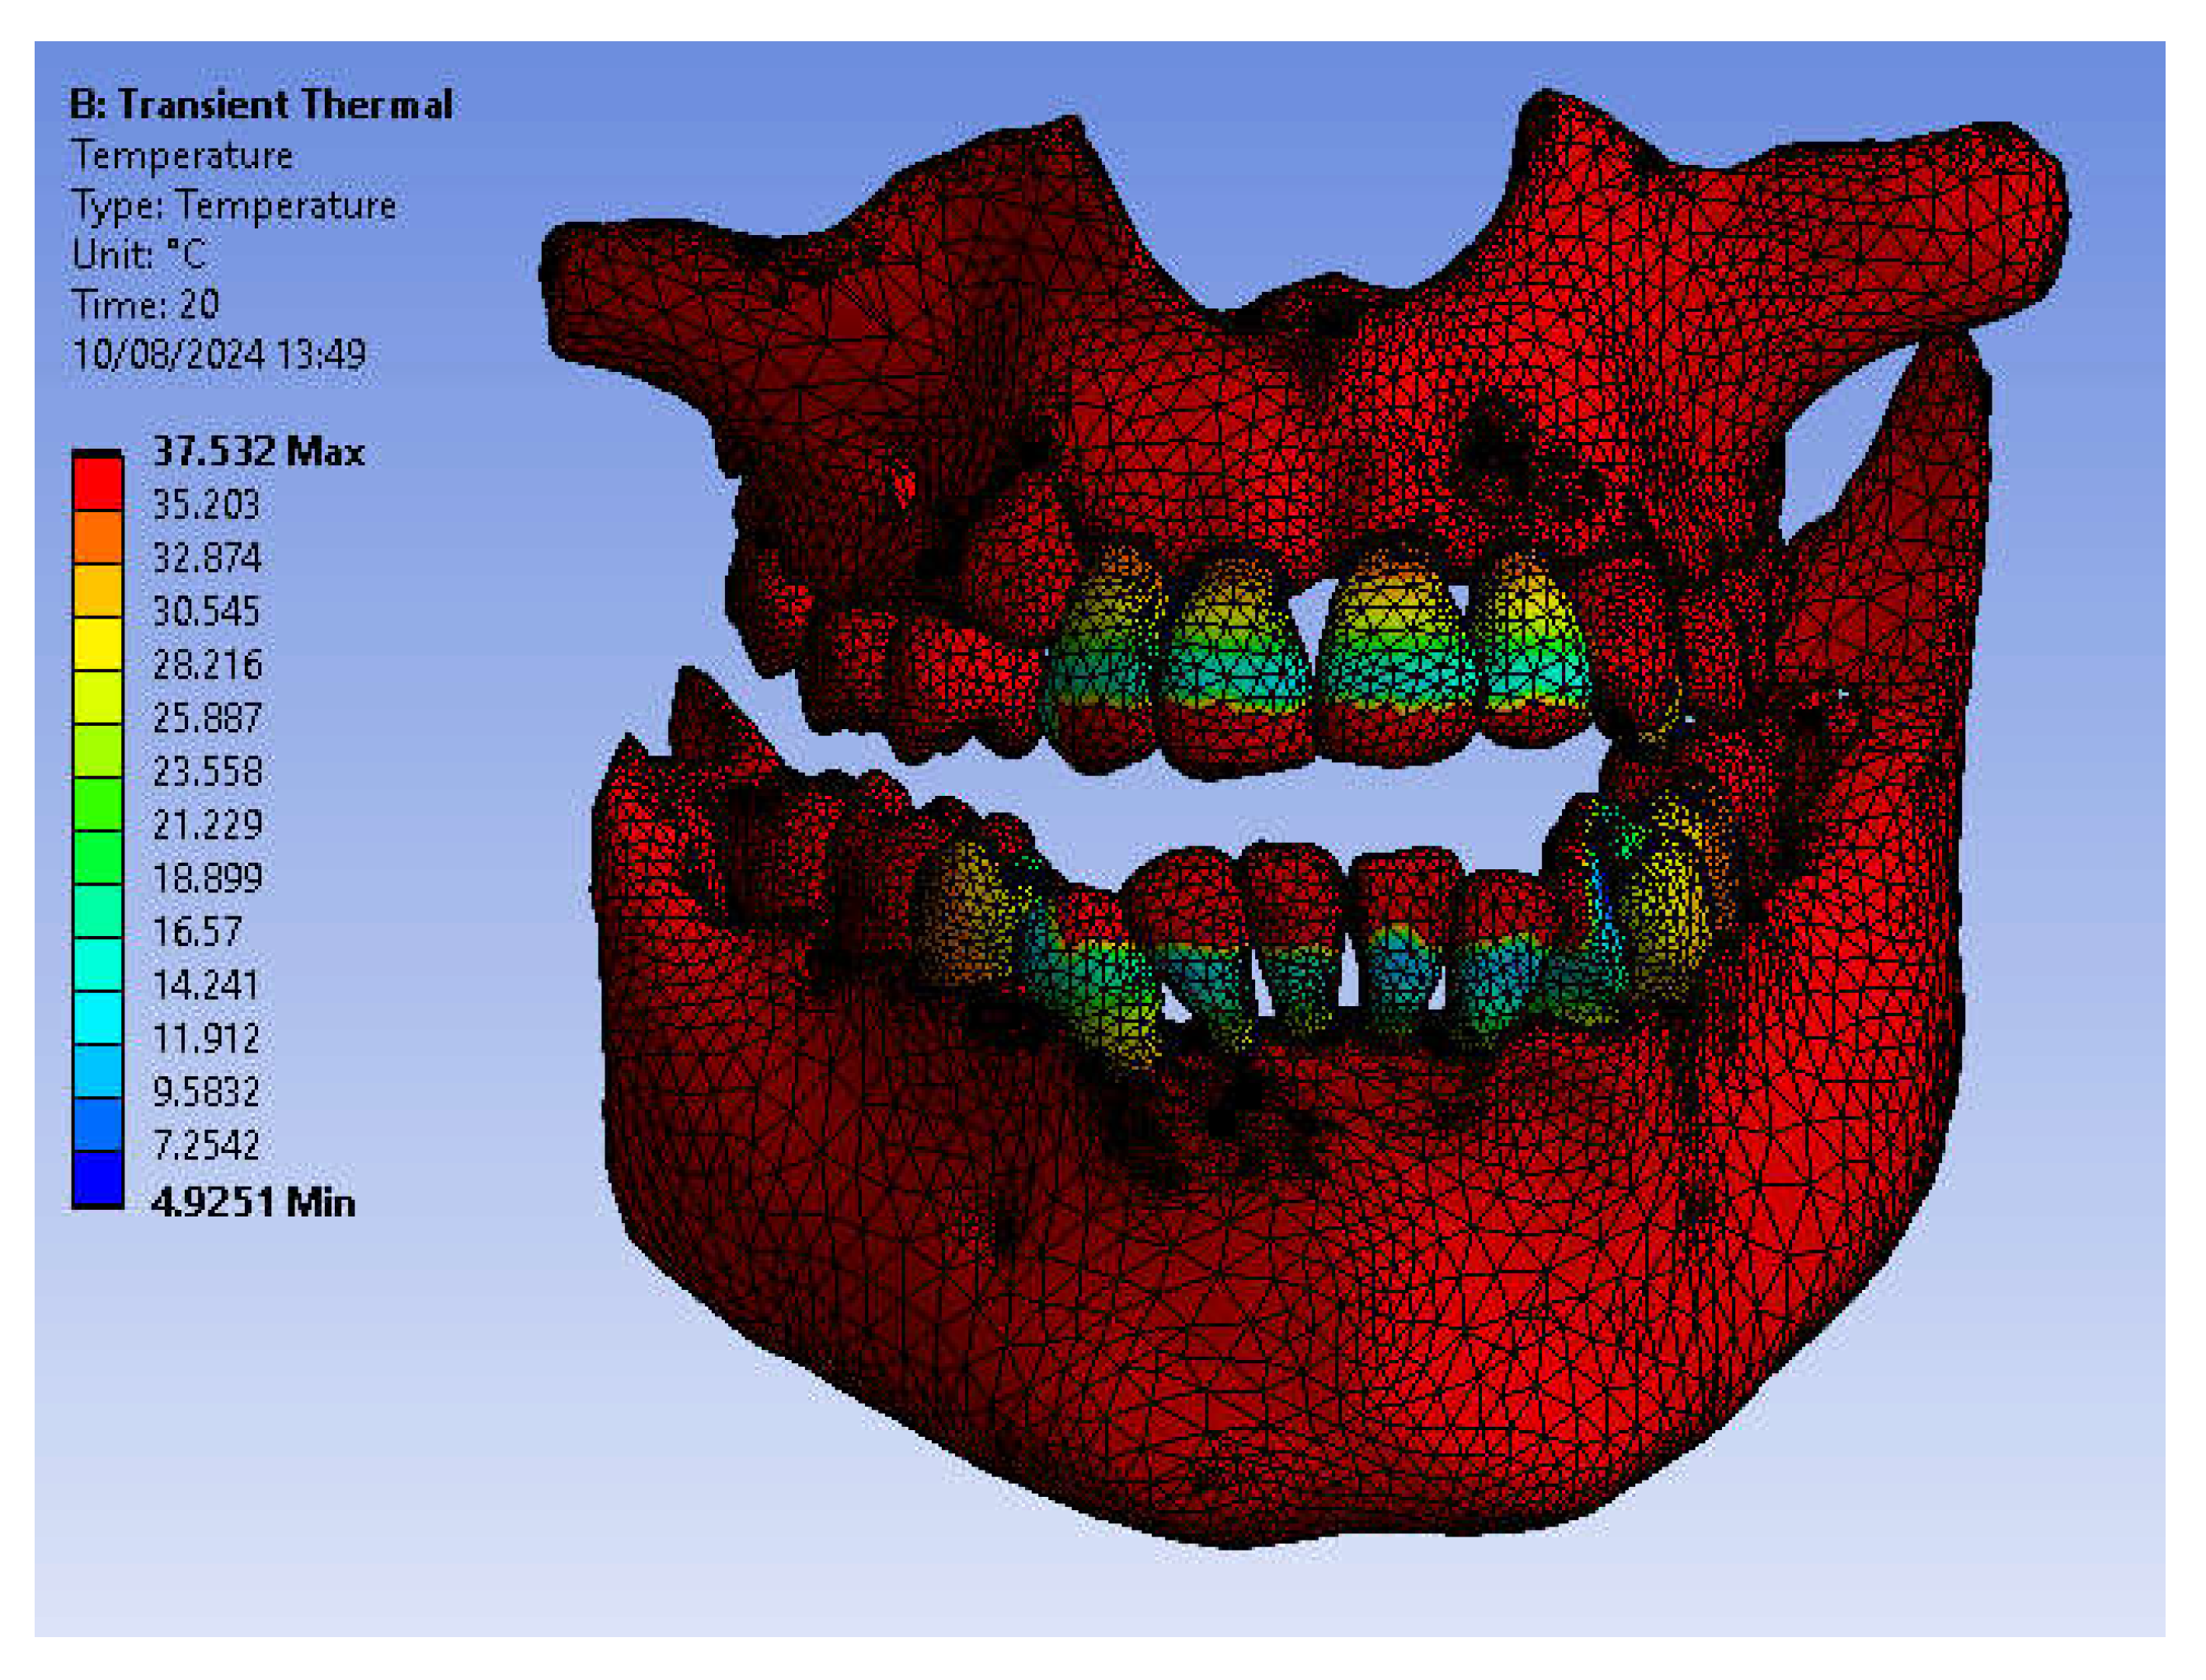Click the 30.545 legend value

pos(206,611)
